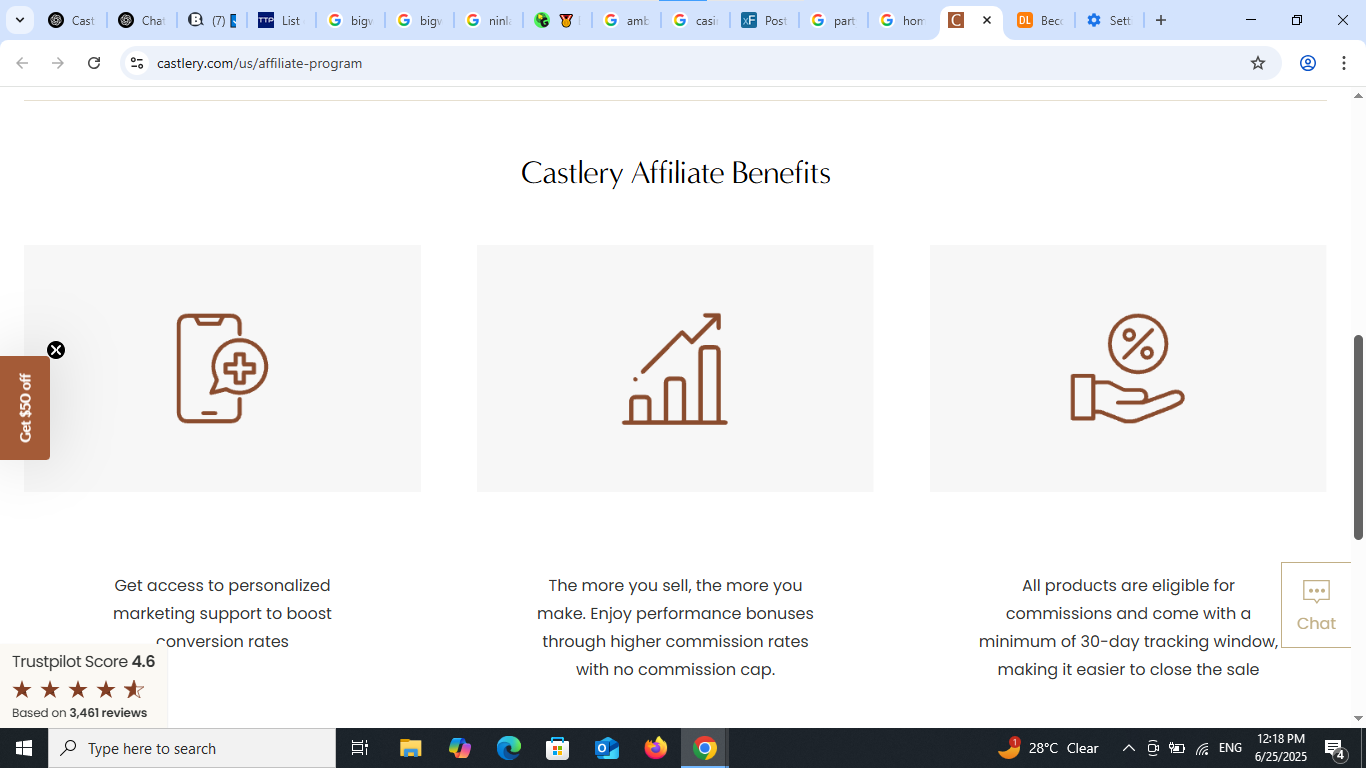The width and height of the screenshot is (1366, 768).
Task: Switch to the List tab
Action: [281, 20]
